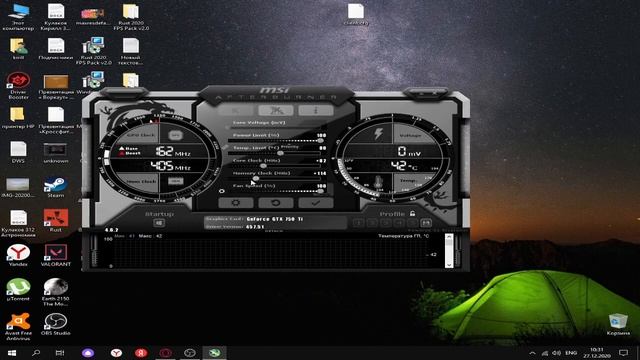Click the 42 °C temperature readout

coord(404,165)
